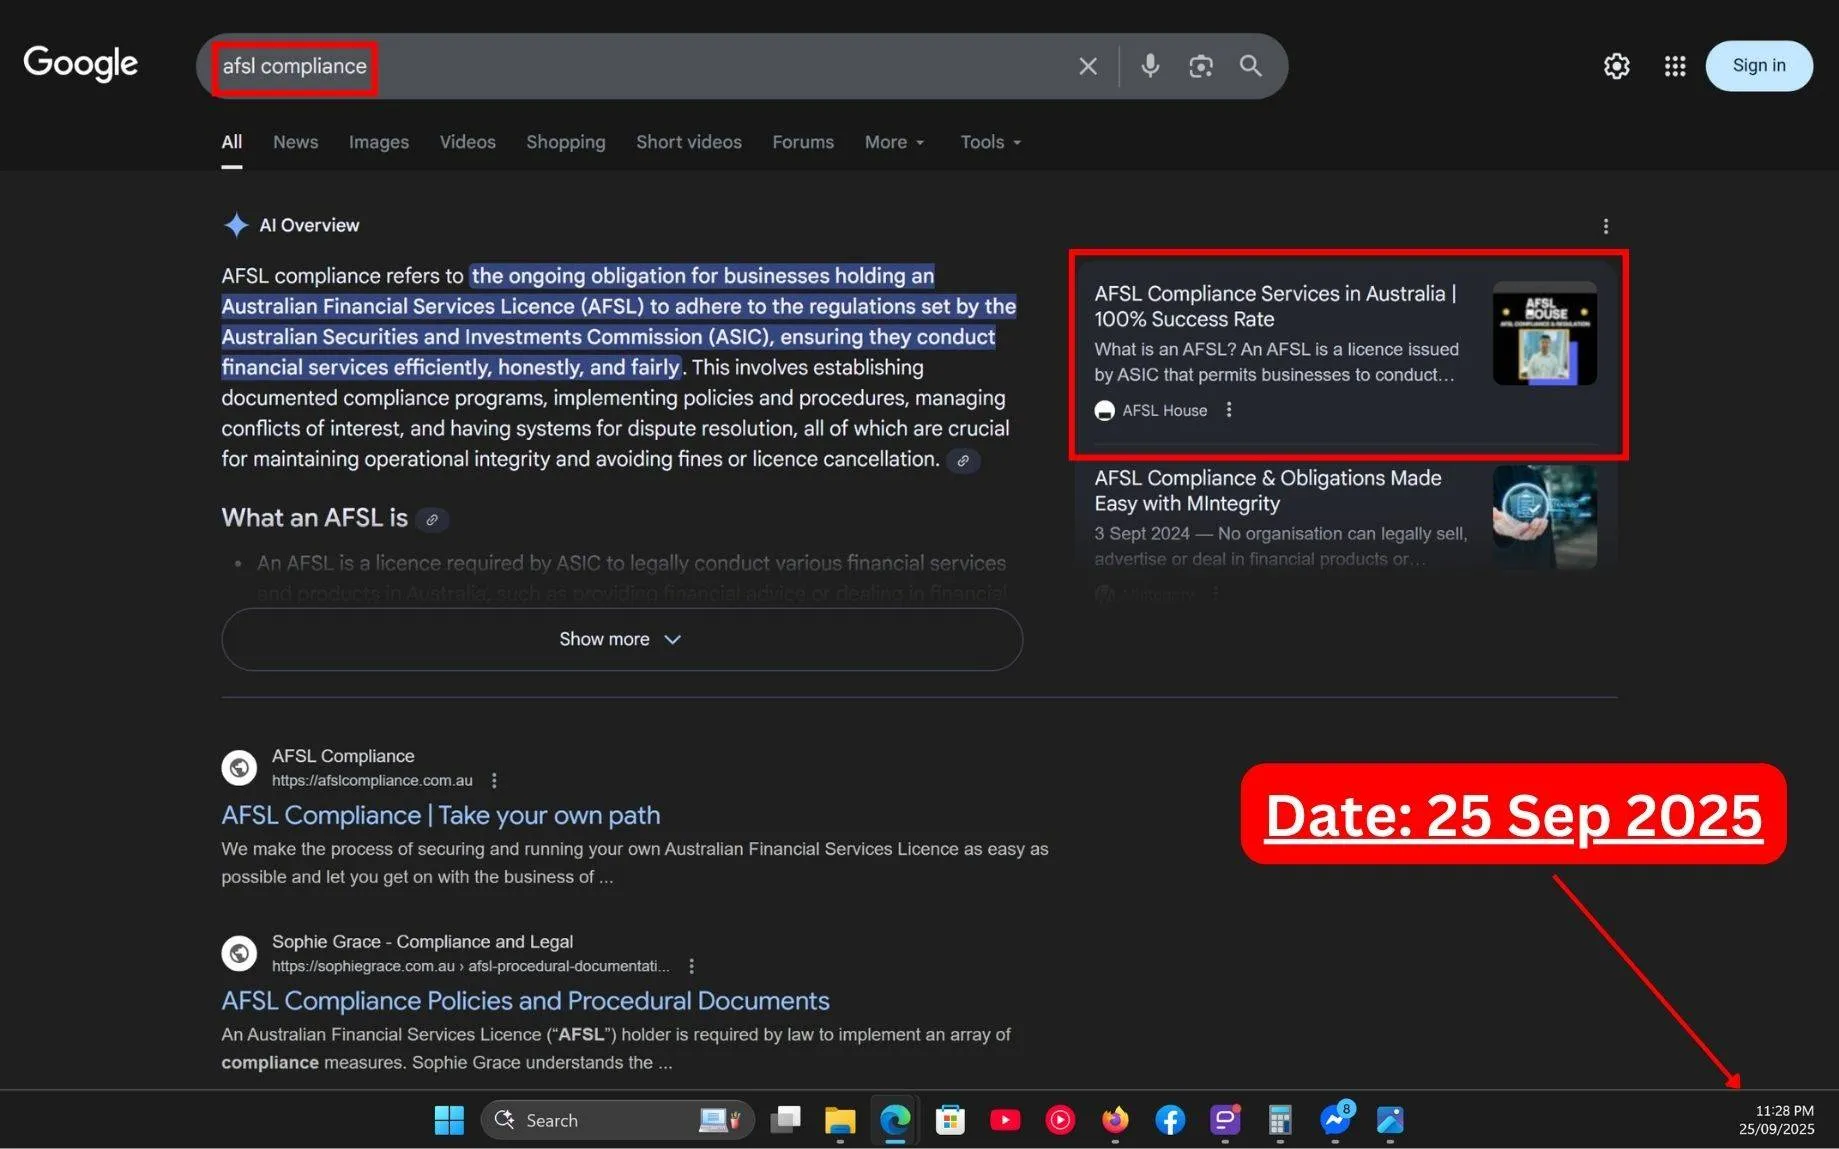Click into the 'afsl compliance' search field

coord(640,66)
